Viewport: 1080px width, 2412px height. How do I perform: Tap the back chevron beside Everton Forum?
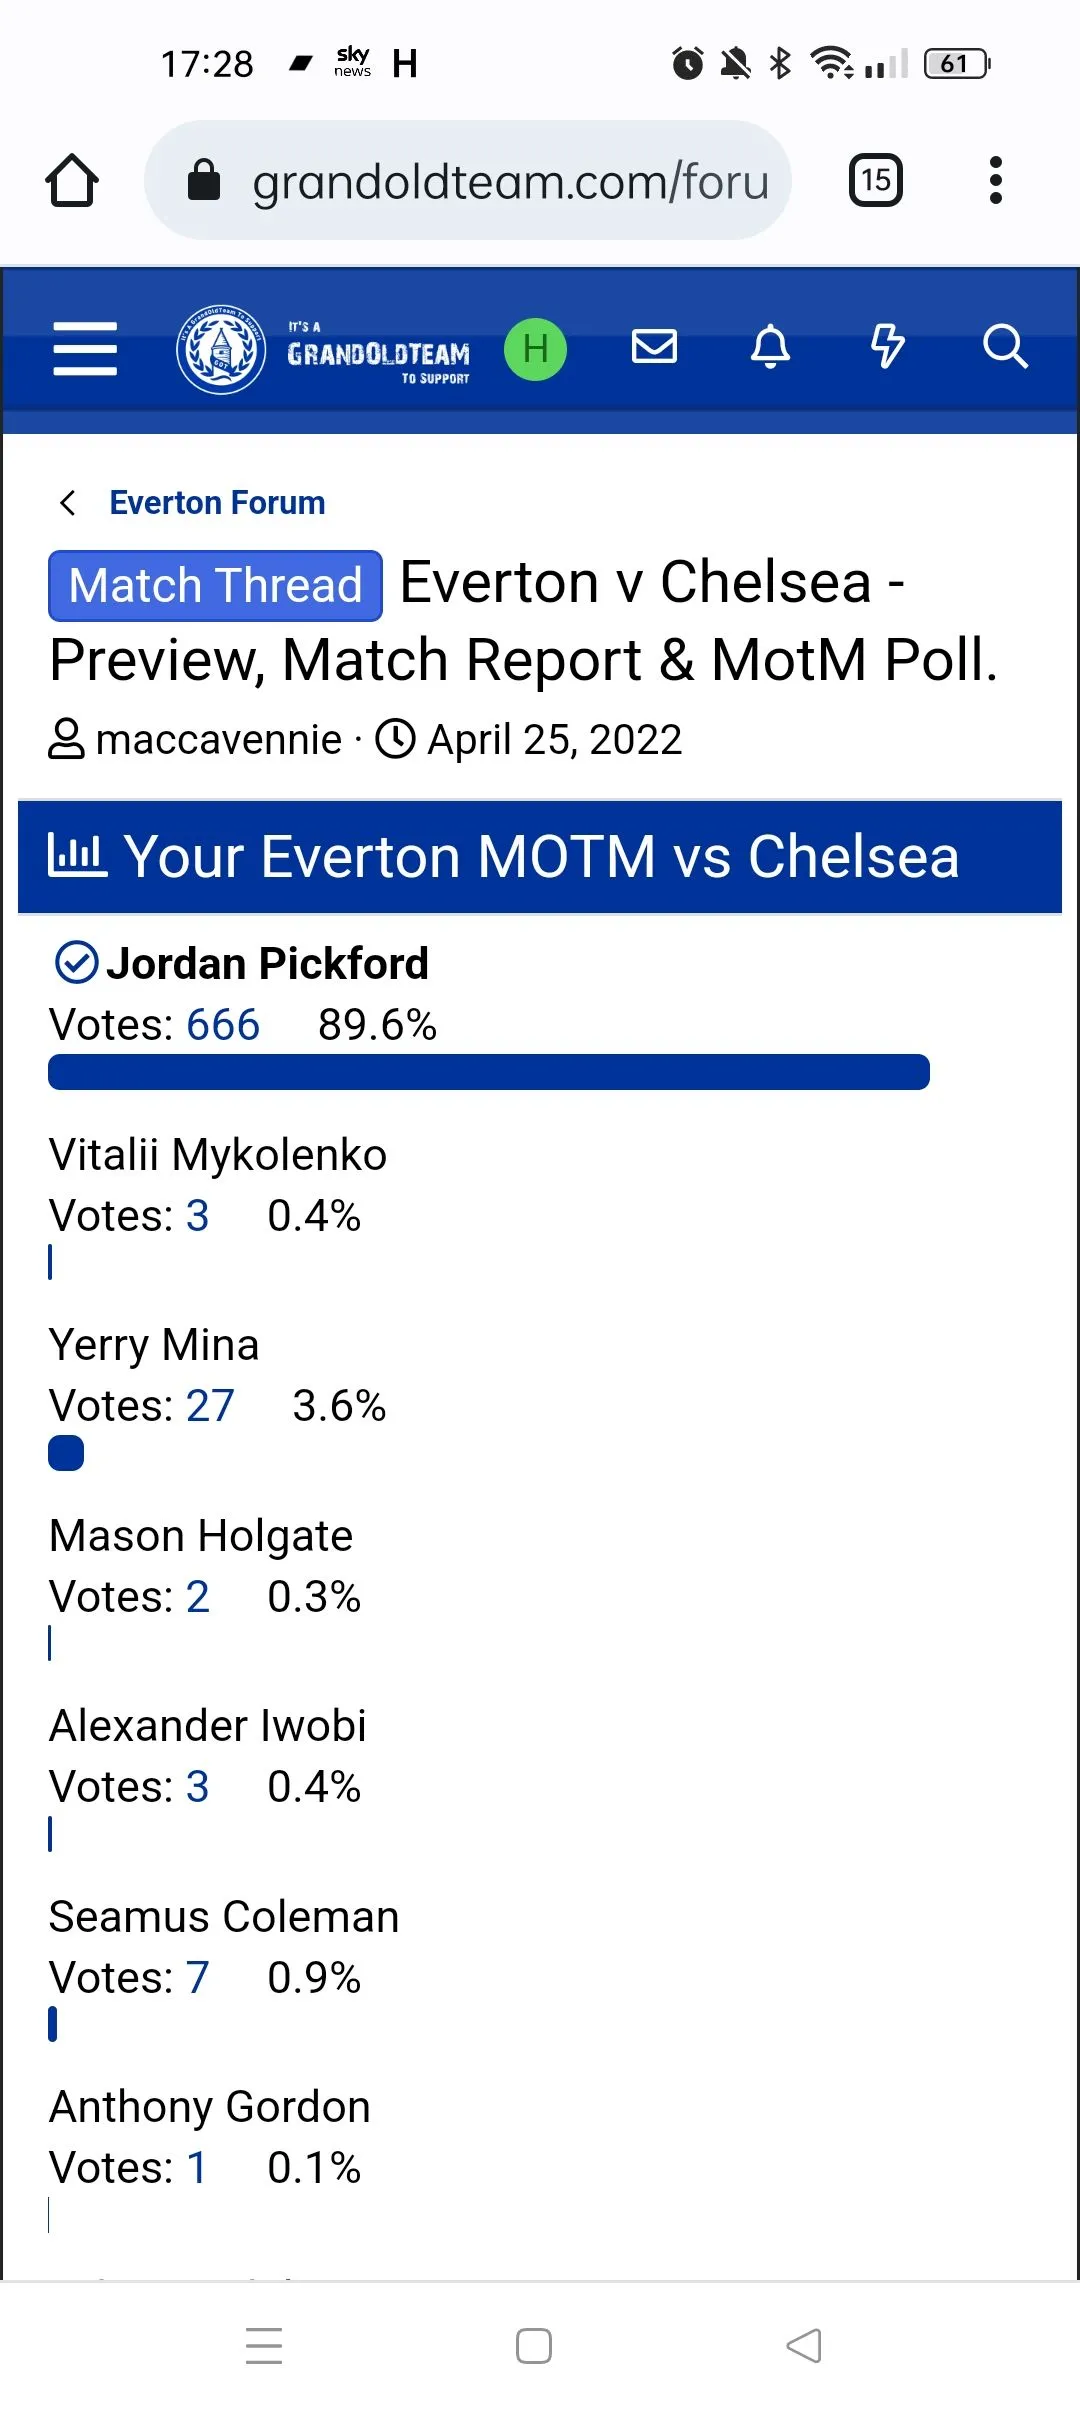click(x=68, y=502)
